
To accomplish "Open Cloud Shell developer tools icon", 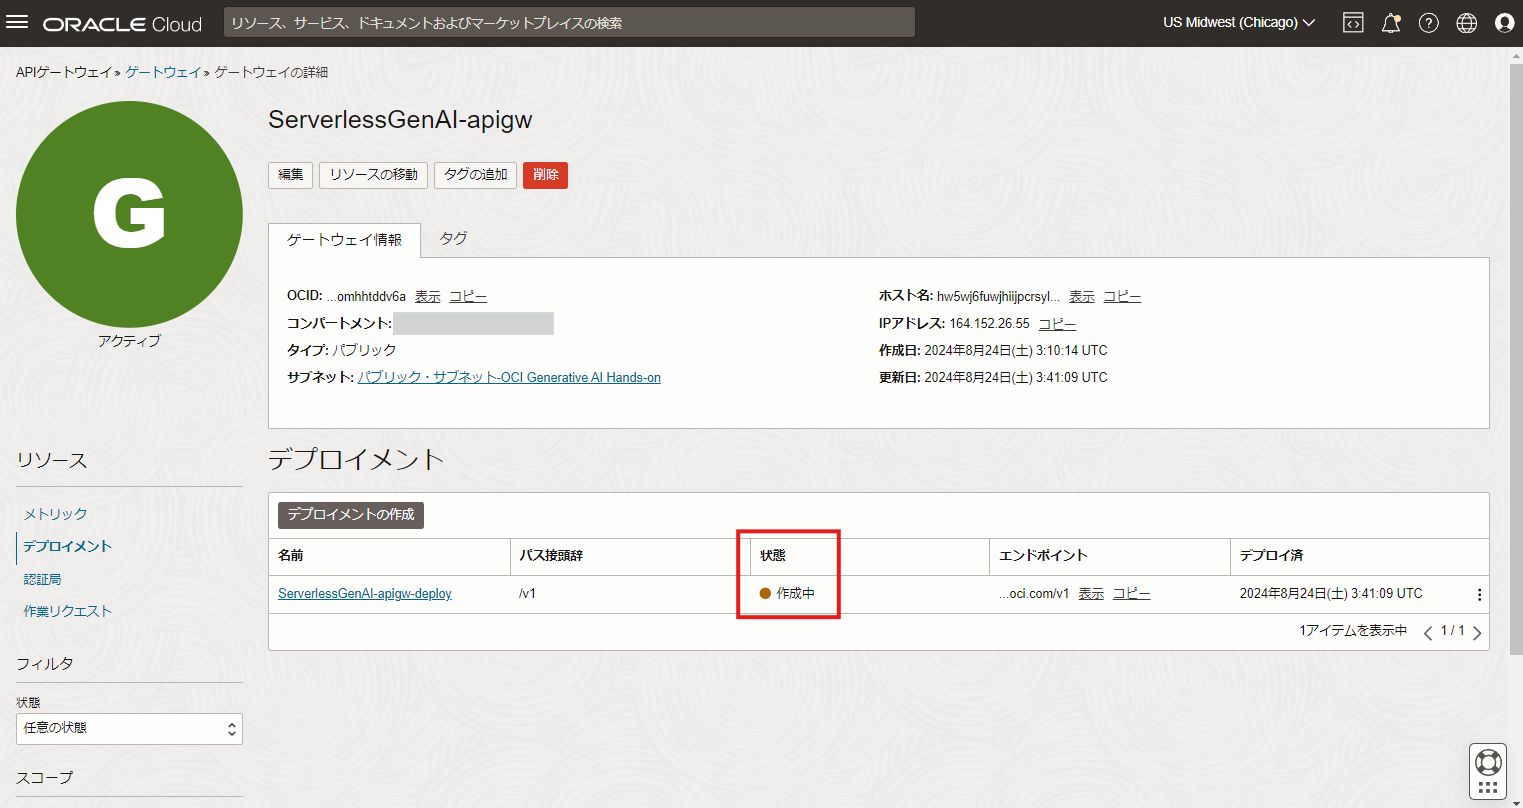I will (1352, 23).
